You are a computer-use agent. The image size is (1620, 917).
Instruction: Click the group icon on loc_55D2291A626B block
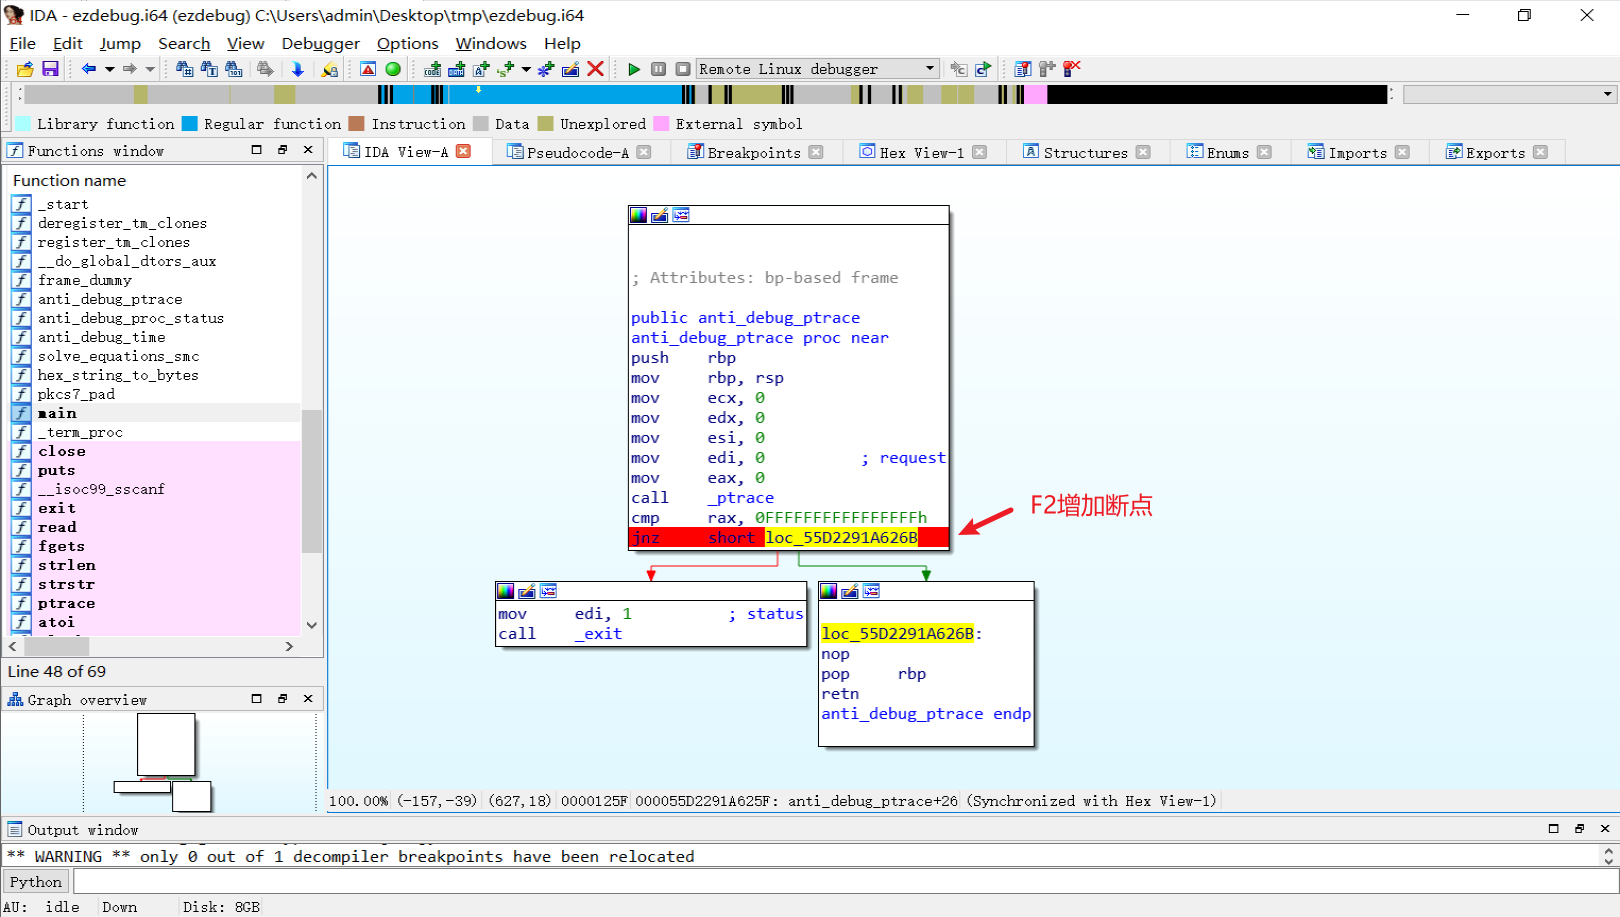tap(872, 591)
